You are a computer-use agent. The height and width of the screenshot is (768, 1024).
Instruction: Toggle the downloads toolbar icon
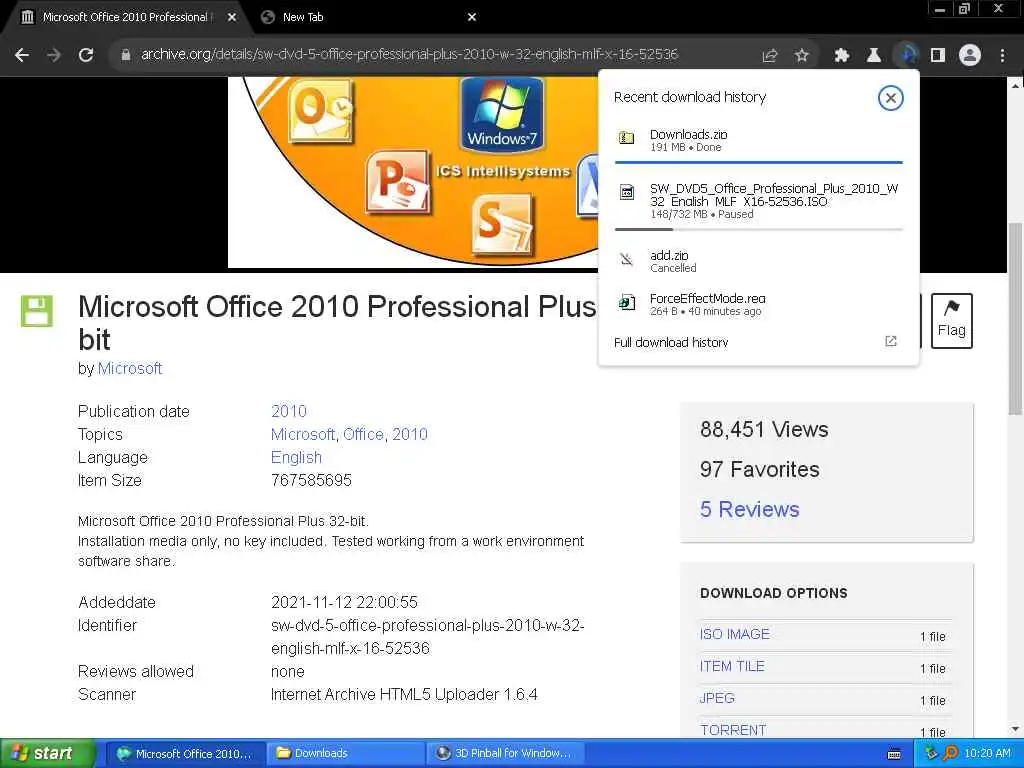[x=907, y=56]
